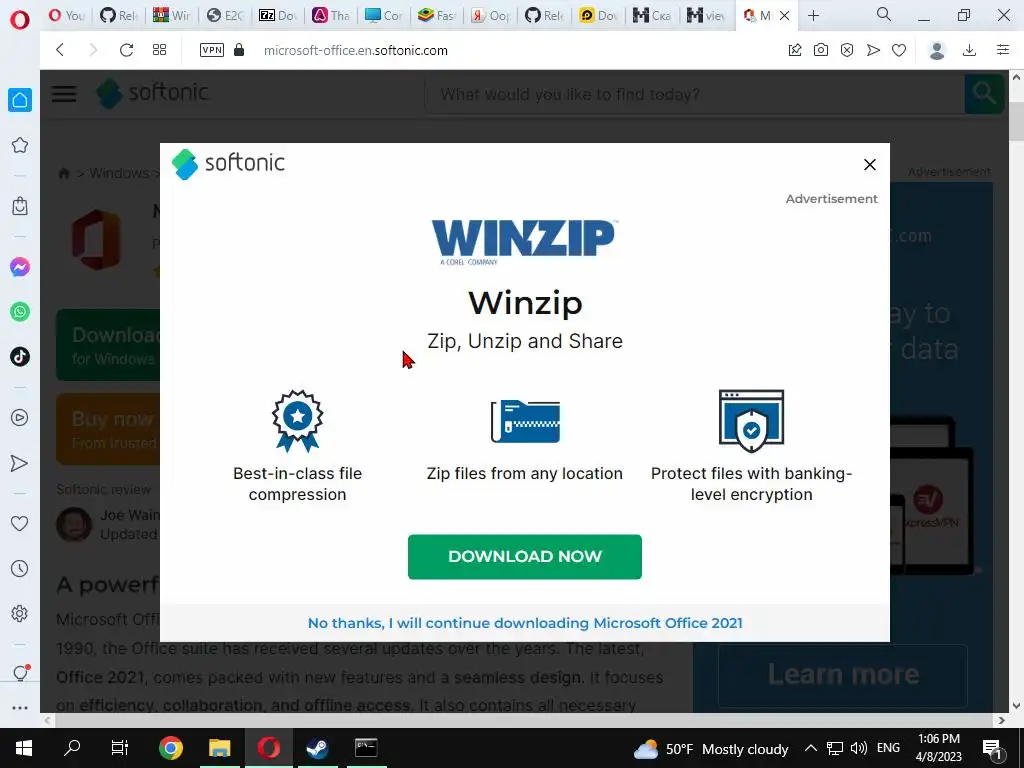Open bookmarks star in sidebar

[x=20, y=145]
